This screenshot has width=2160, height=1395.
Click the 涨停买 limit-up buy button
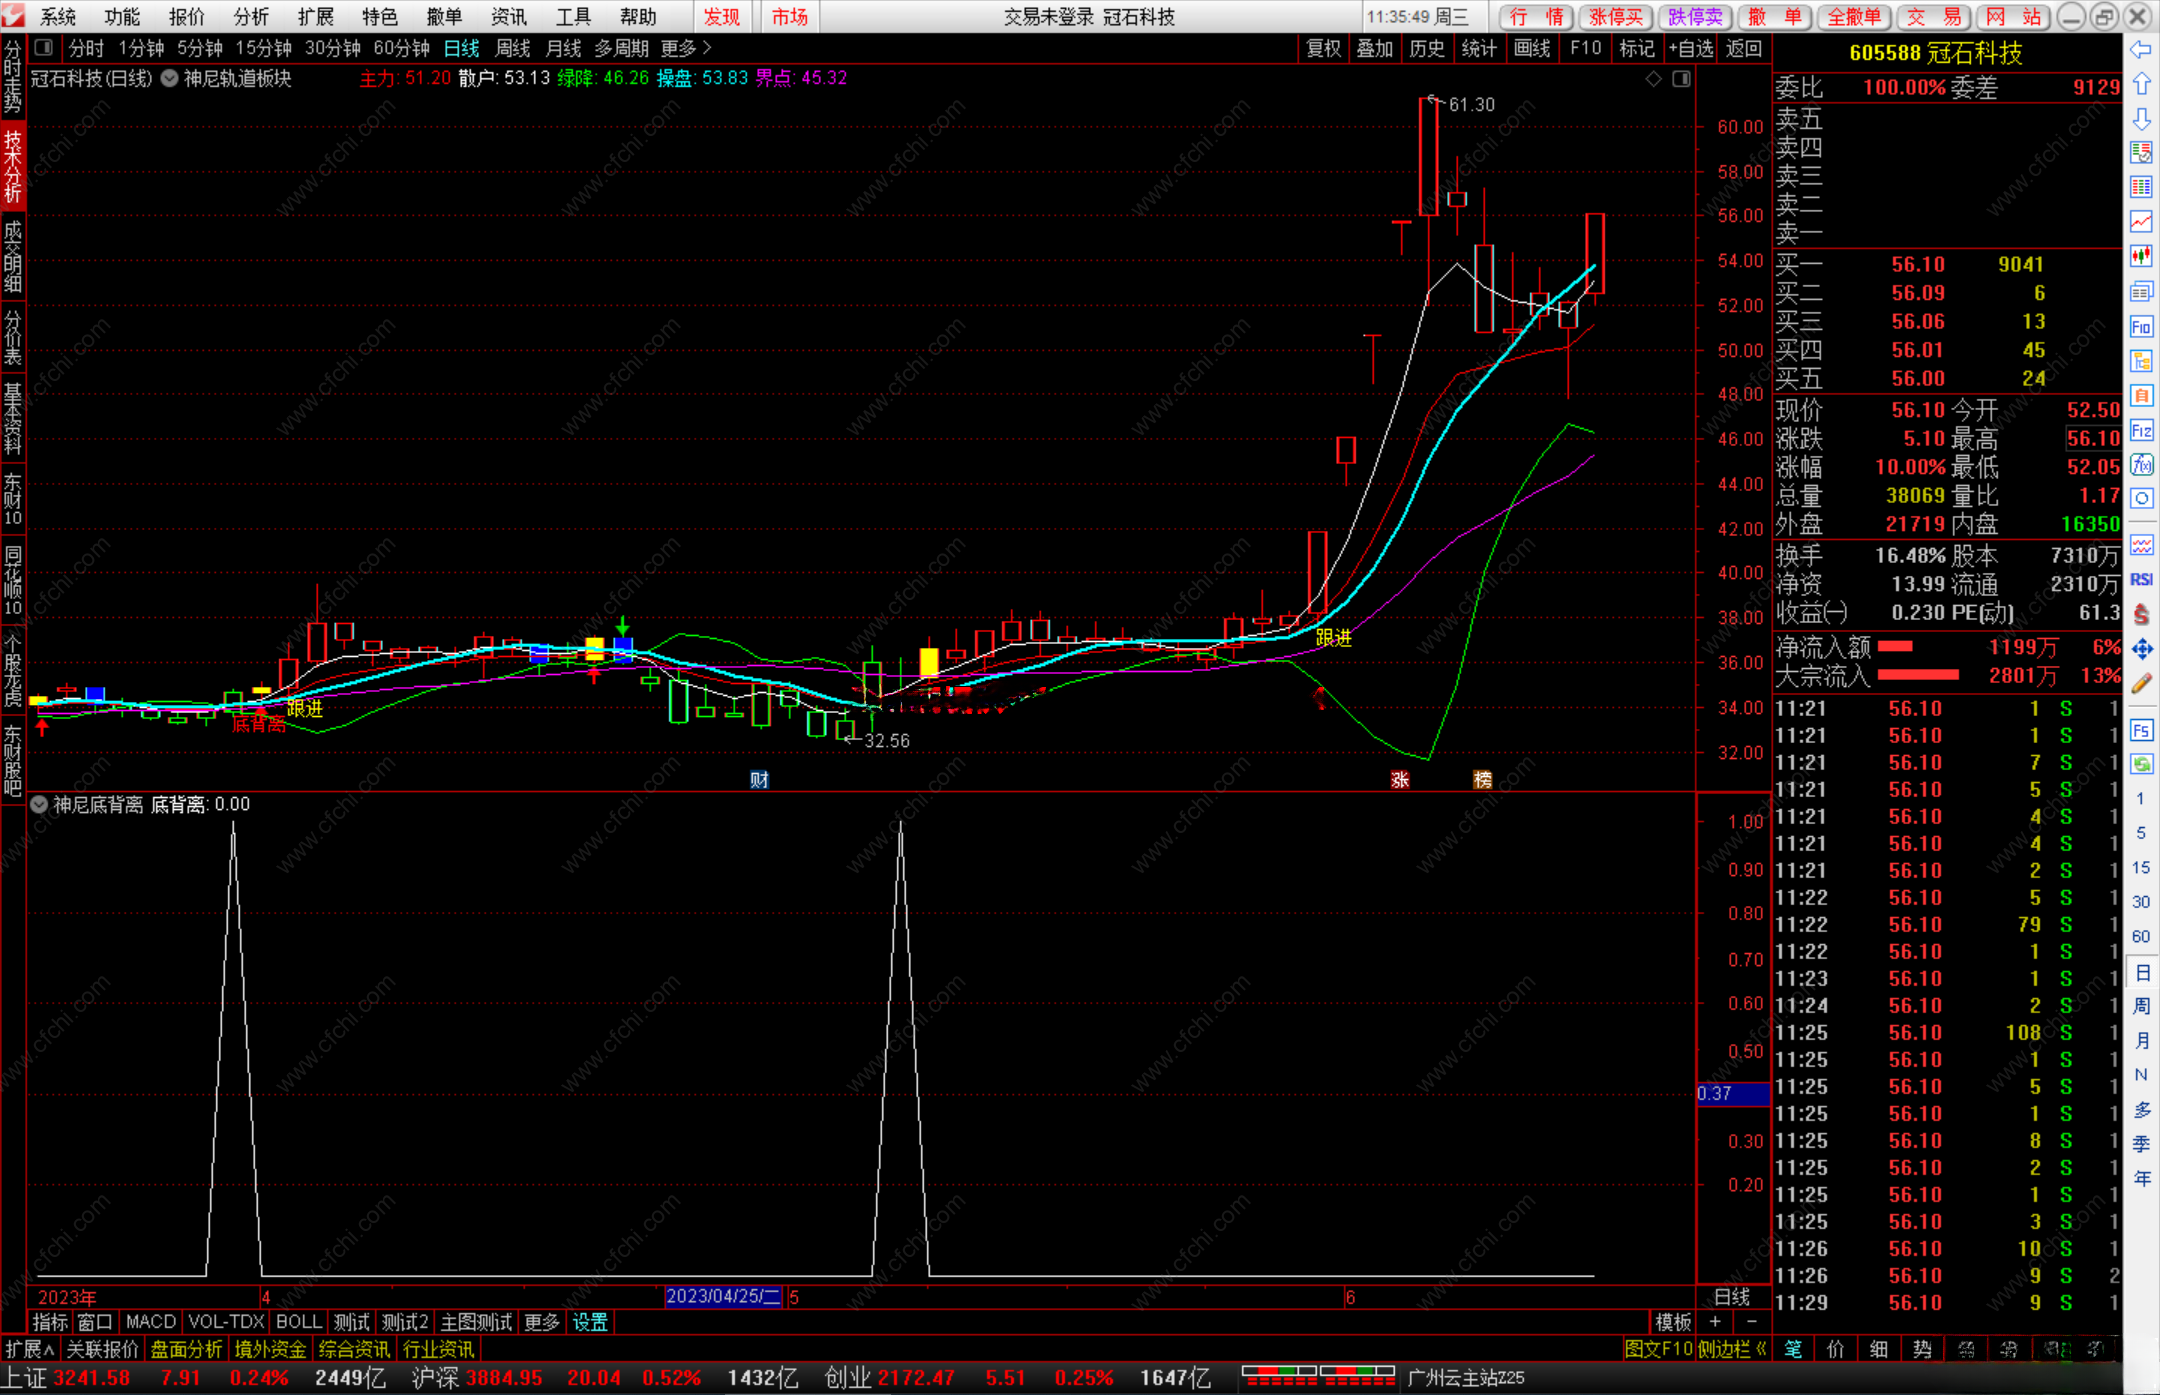1615,17
